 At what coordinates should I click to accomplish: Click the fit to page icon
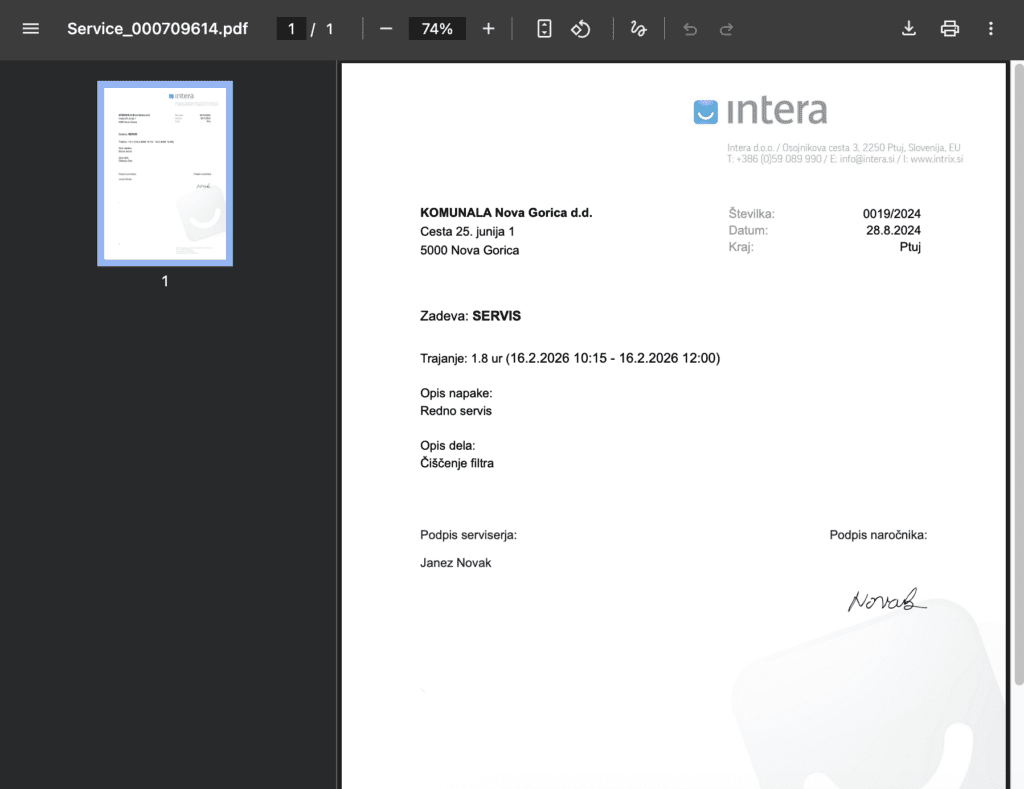(544, 29)
